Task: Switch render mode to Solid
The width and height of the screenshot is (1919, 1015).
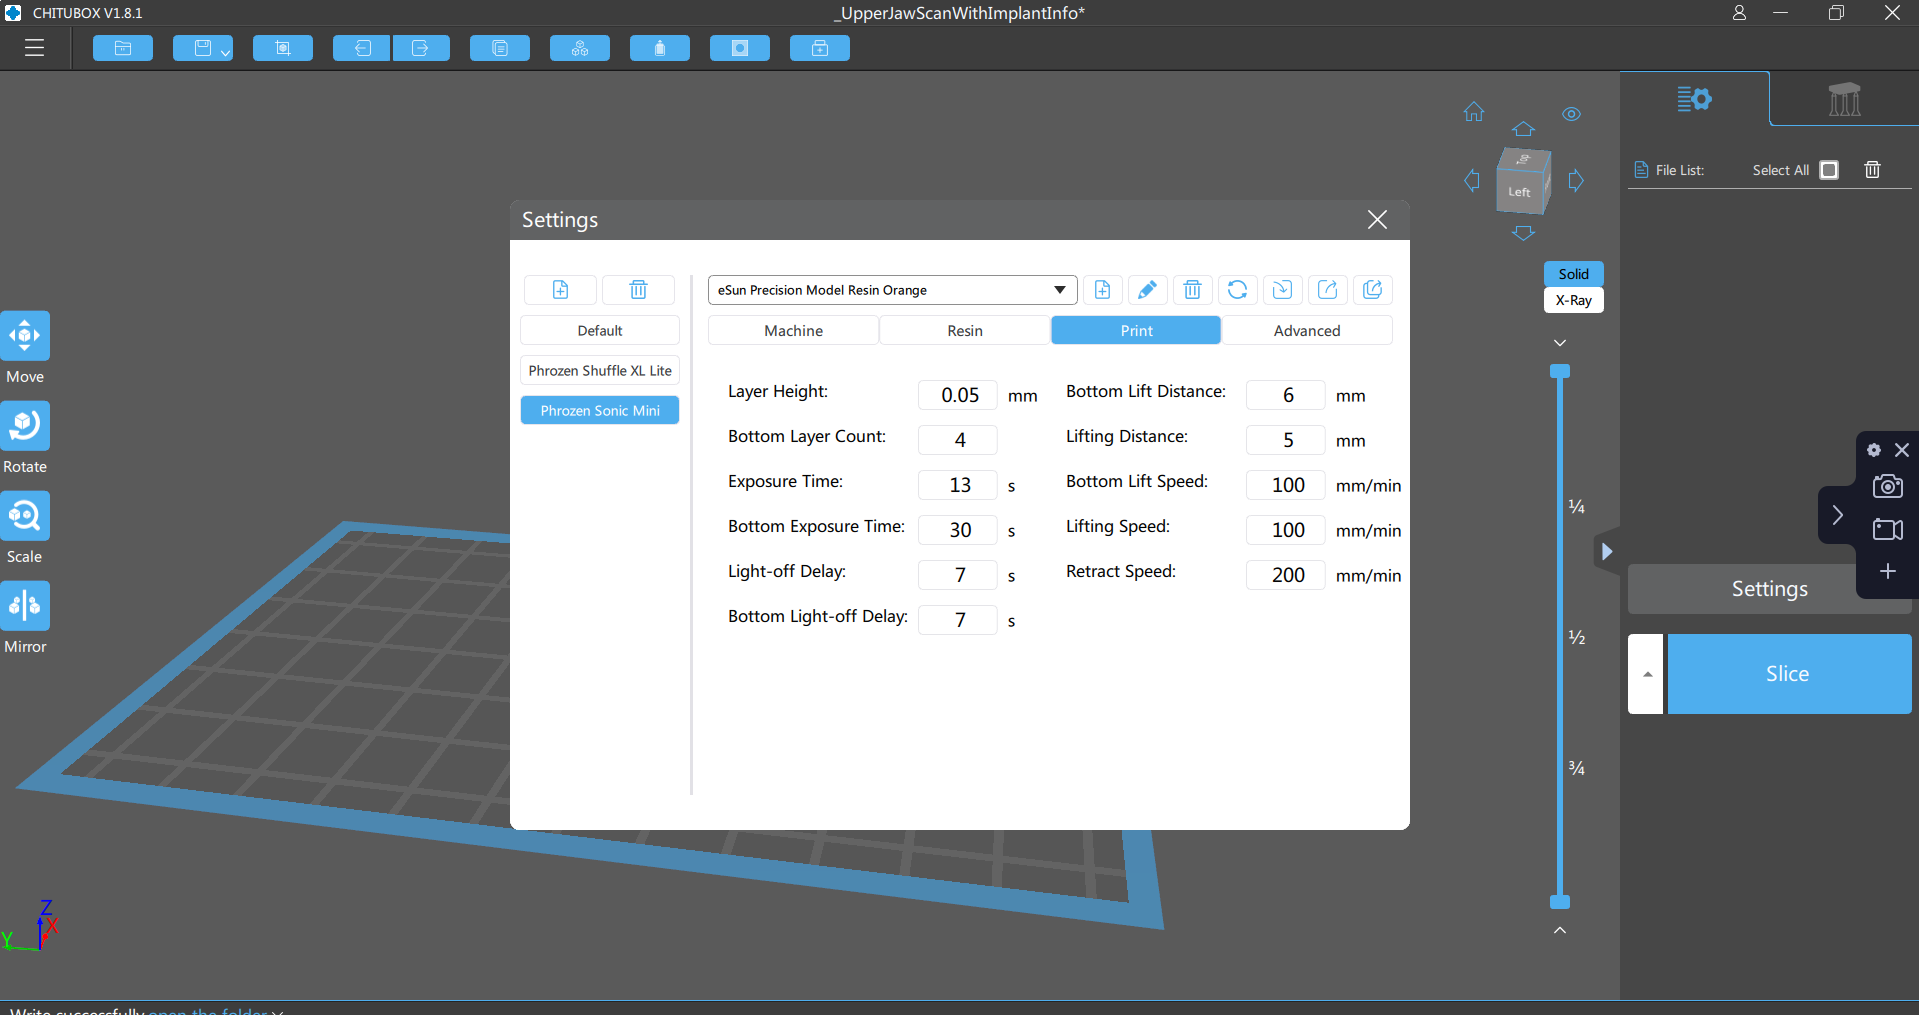Action: pos(1574,274)
